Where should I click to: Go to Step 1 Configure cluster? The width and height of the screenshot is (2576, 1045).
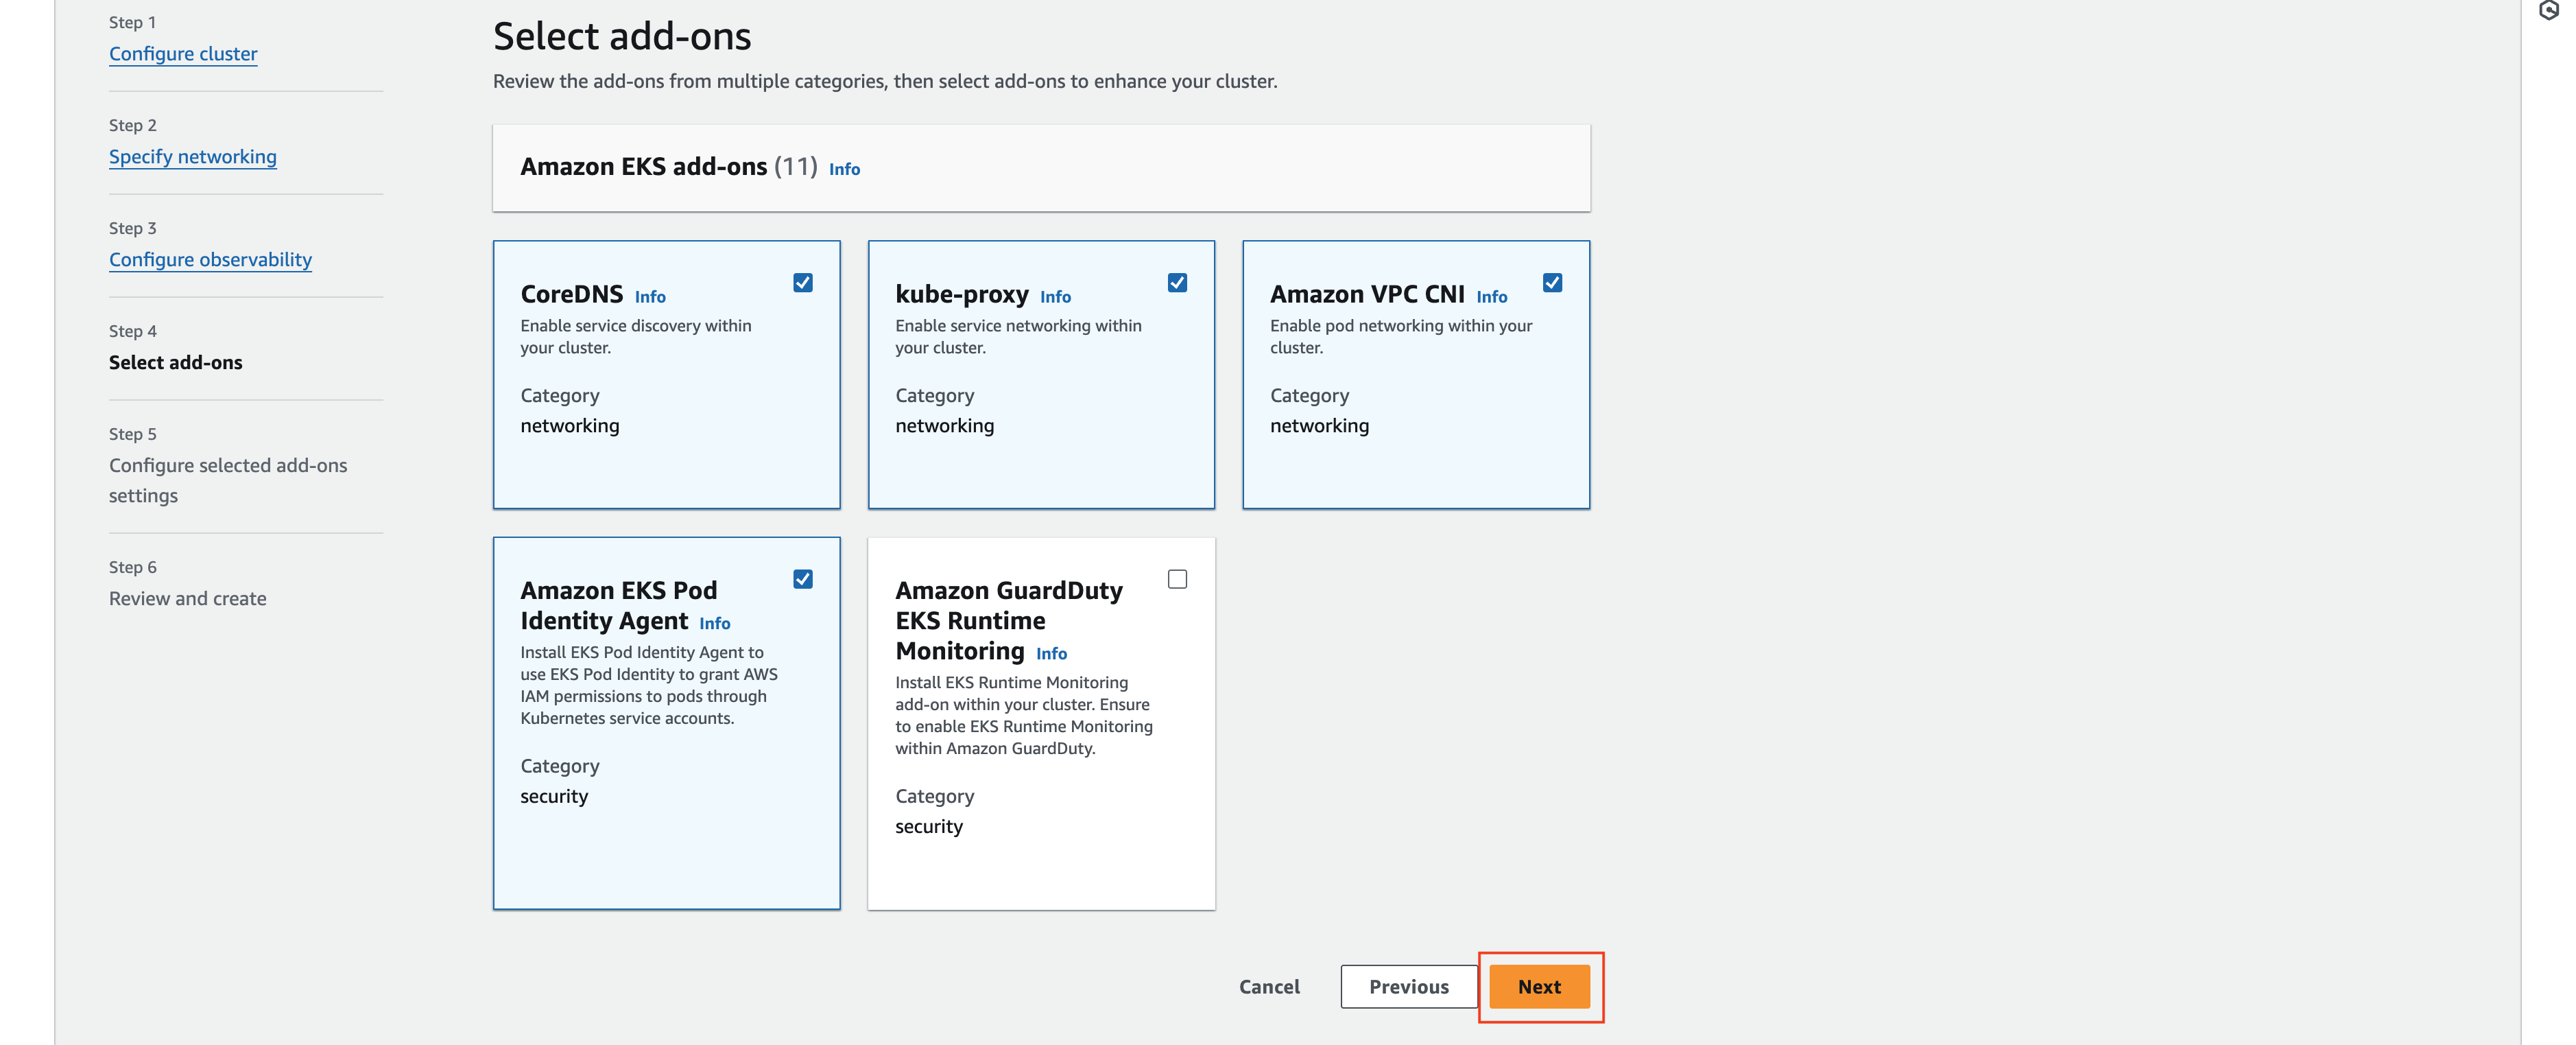pyautogui.click(x=183, y=54)
